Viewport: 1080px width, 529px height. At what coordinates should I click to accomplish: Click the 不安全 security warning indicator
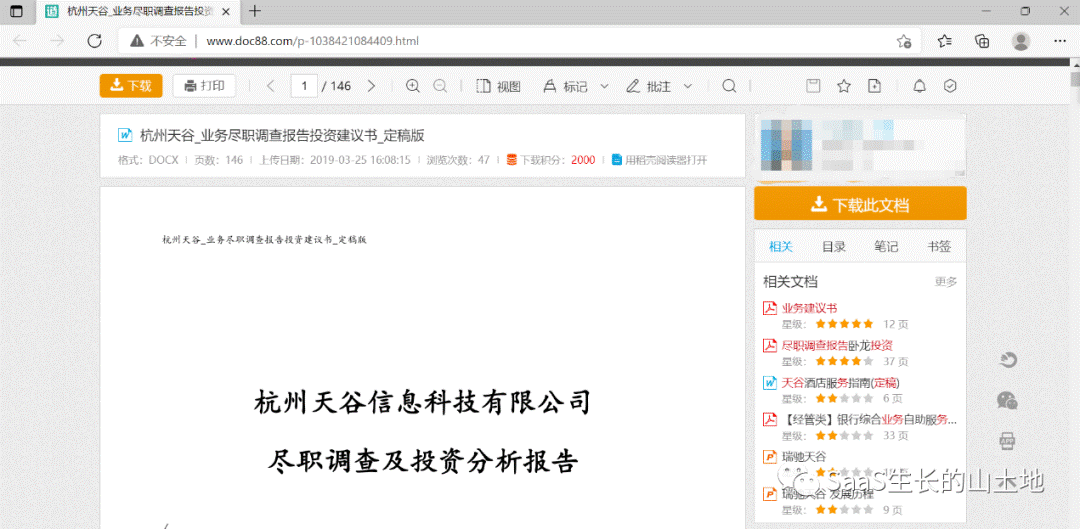pos(158,41)
